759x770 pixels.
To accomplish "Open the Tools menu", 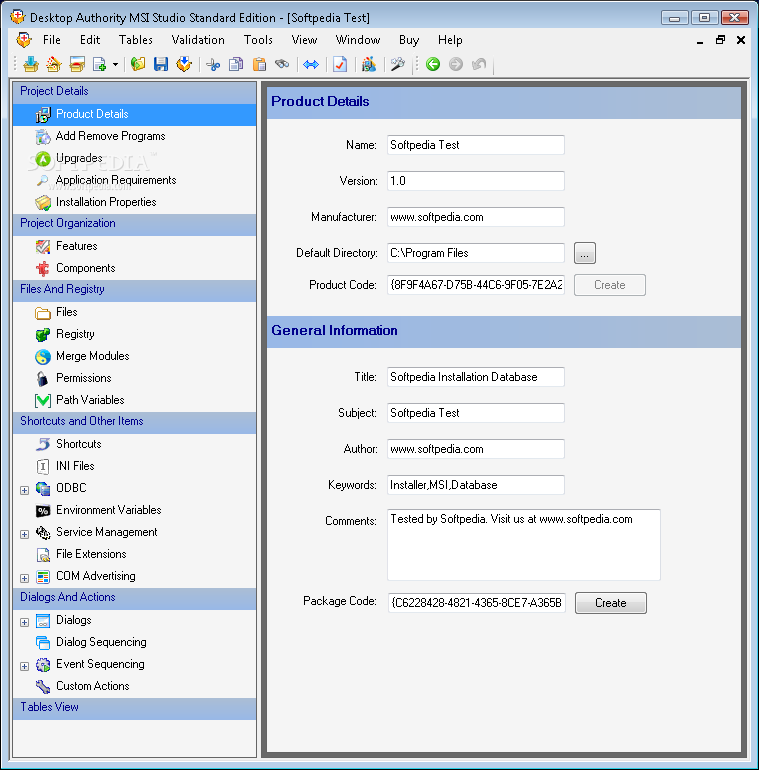I will point(258,40).
